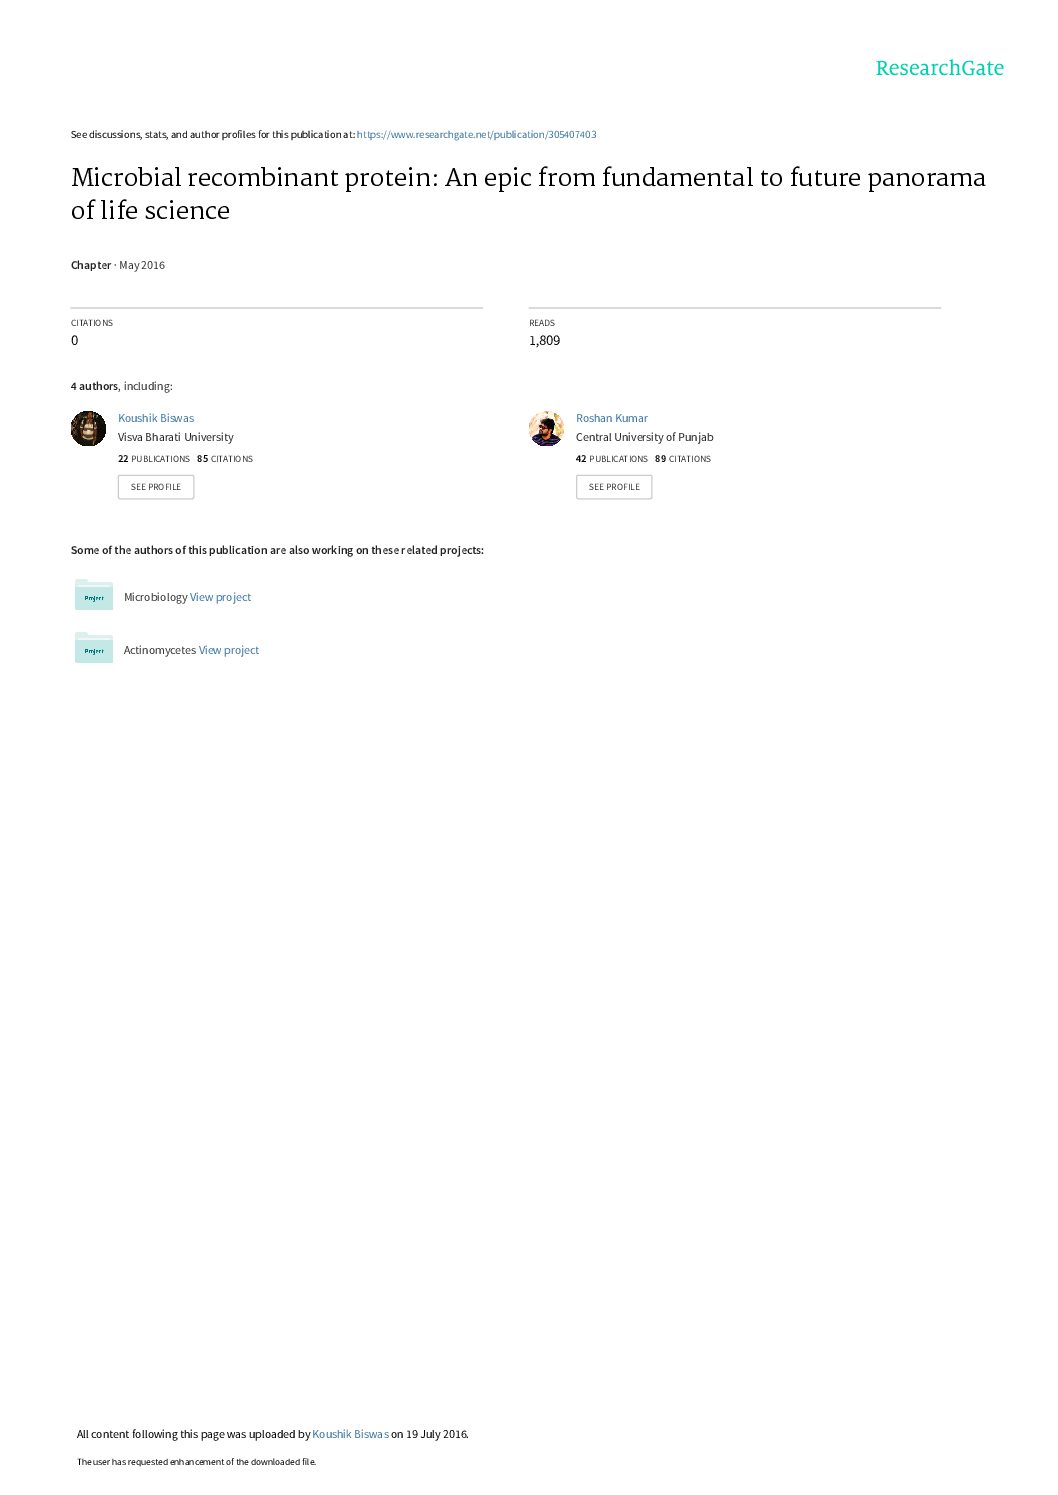Click Central University of Punjab affiliation
This screenshot has width=1058, height=1495.
click(x=645, y=437)
